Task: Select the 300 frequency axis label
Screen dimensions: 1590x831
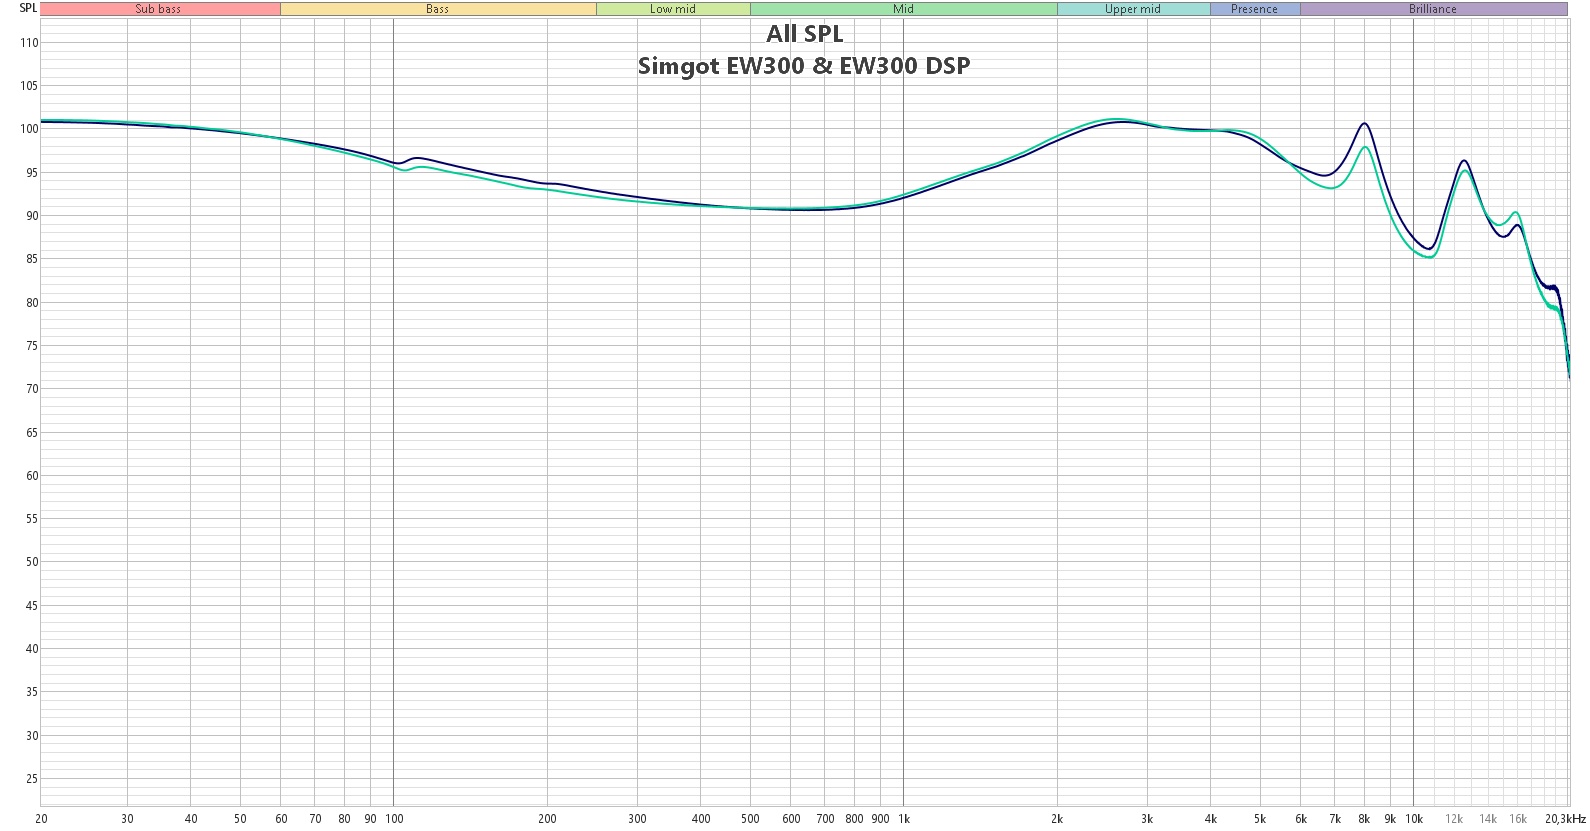Action: coord(637,819)
